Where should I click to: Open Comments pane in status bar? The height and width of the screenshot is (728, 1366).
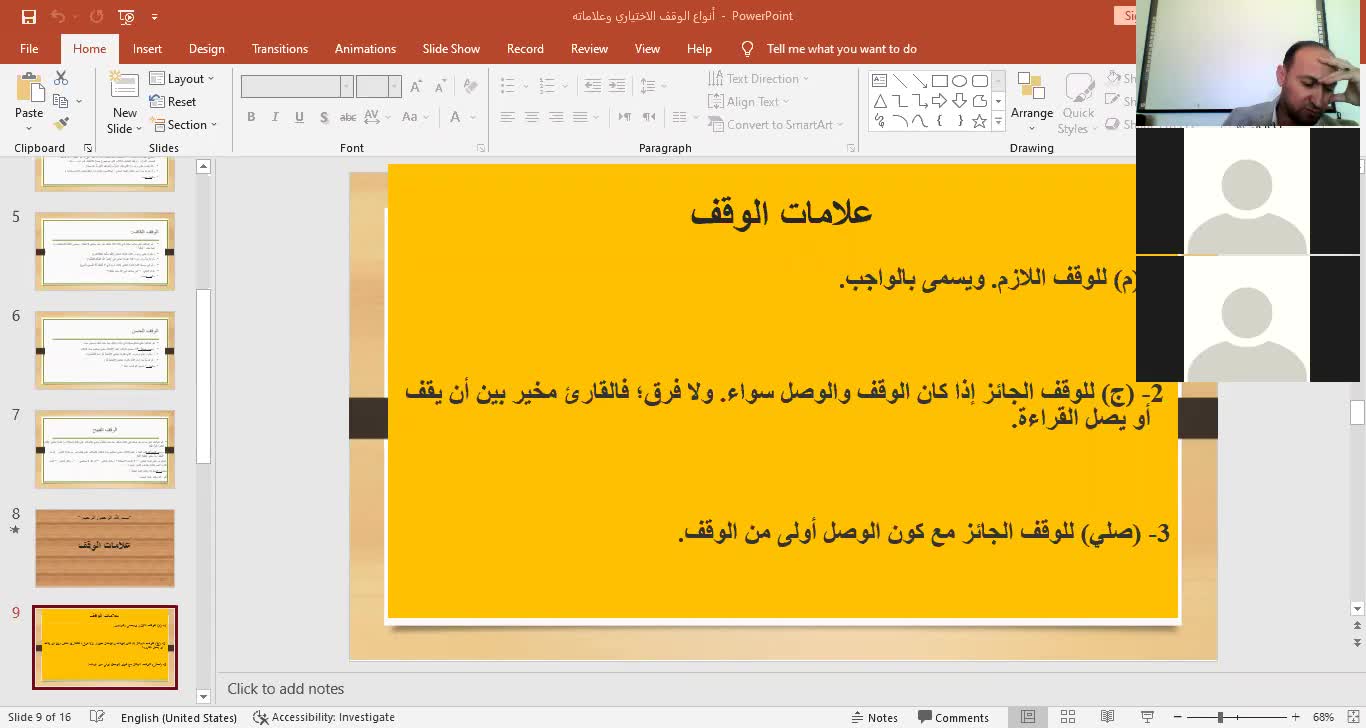tap(953, 717)
